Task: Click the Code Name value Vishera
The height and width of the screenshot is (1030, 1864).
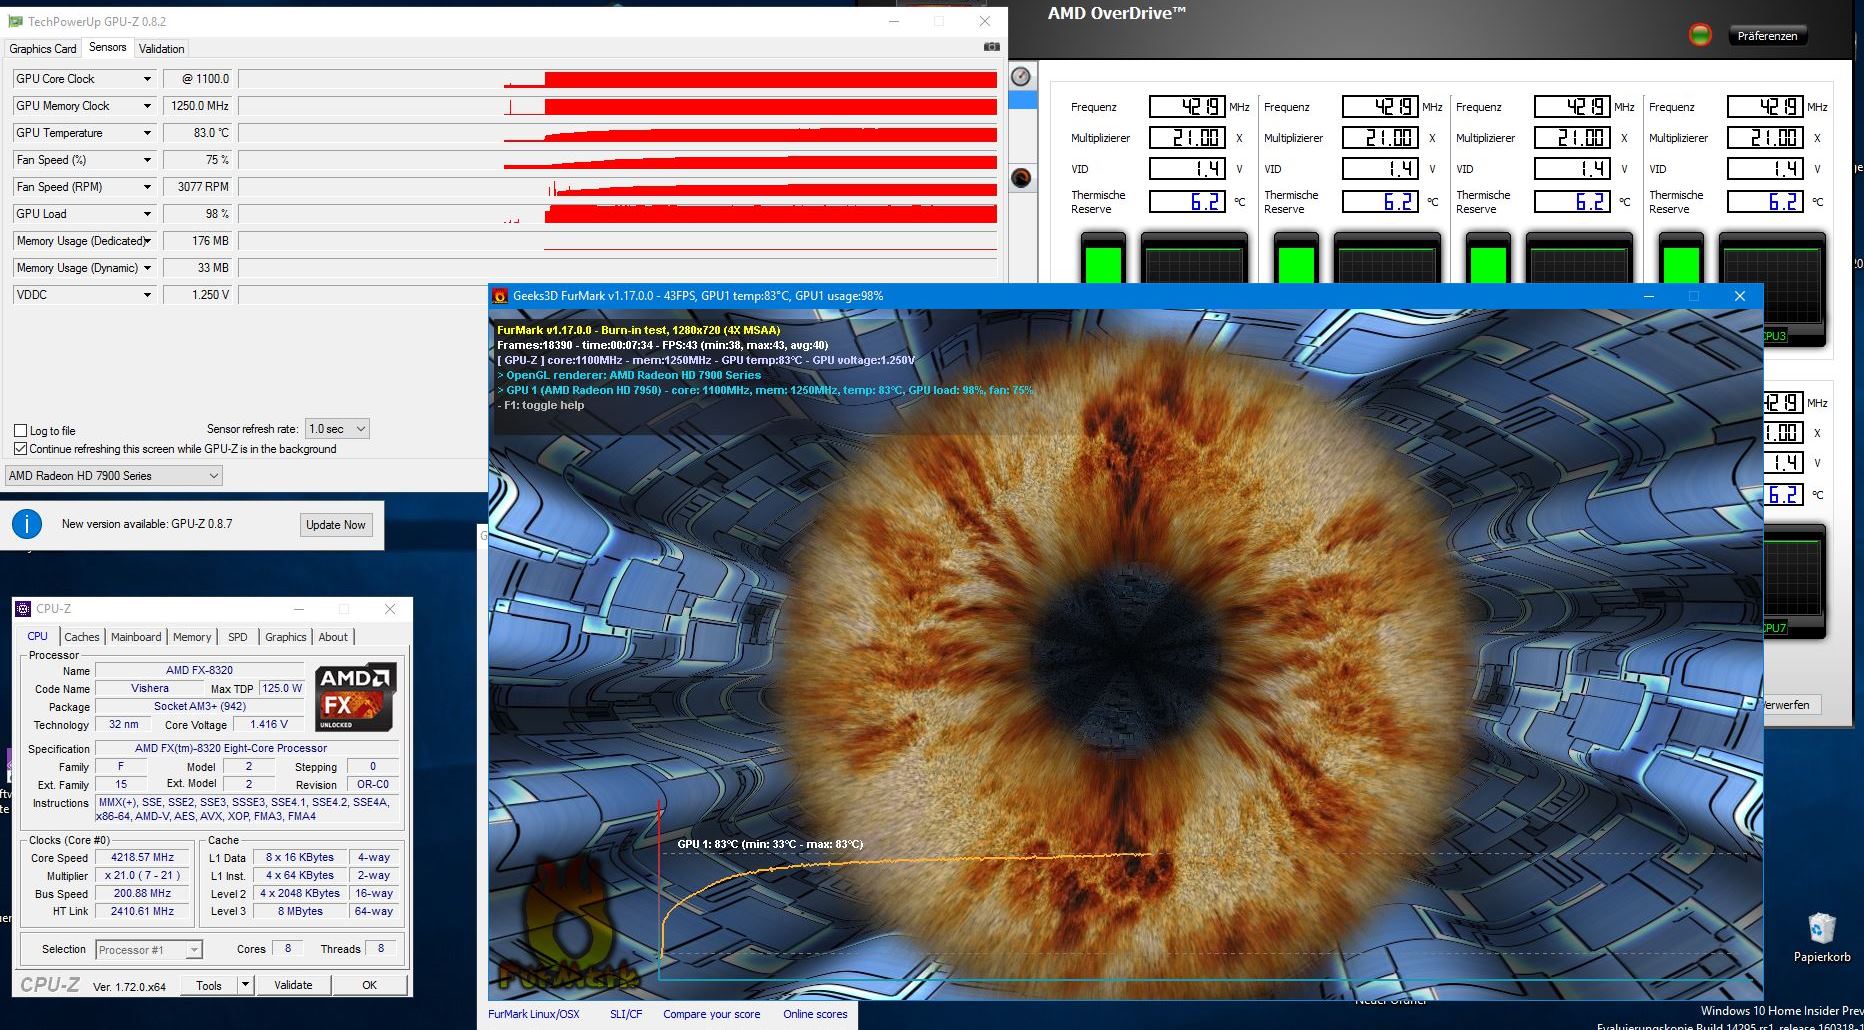Action: click(x=150, y=688)
